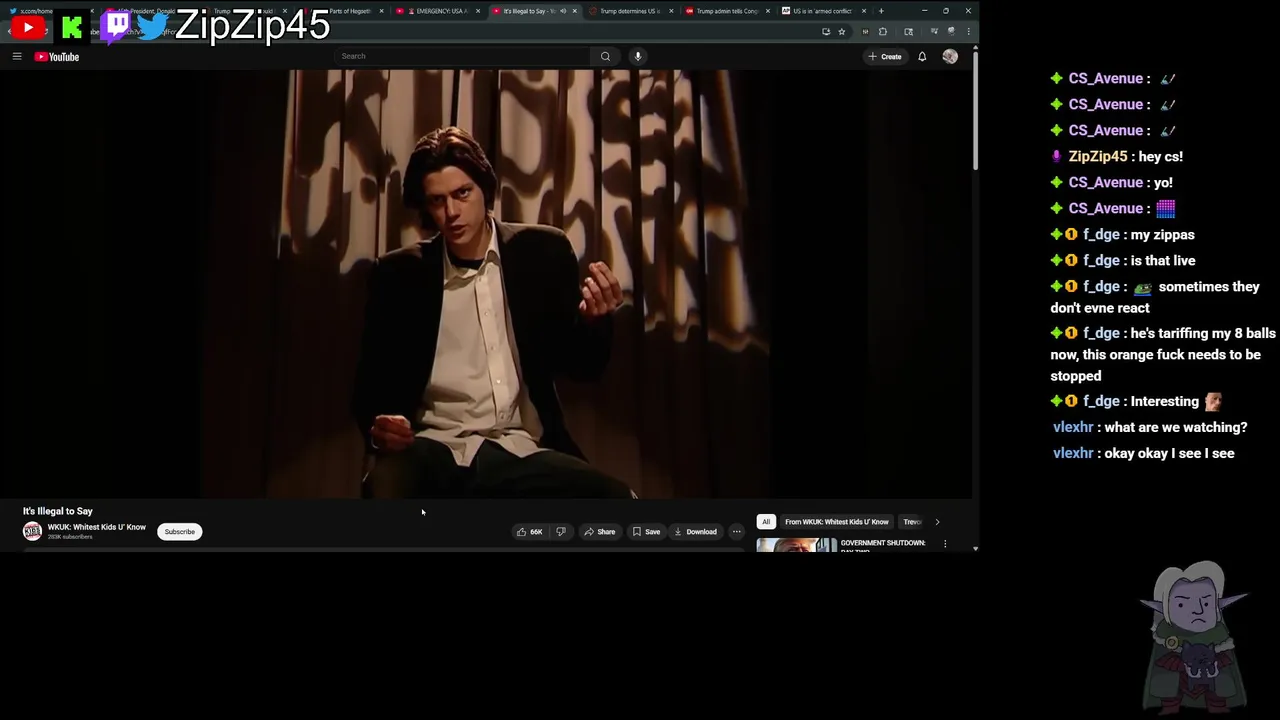Go to the YouTube home logo

coord(57,57)
